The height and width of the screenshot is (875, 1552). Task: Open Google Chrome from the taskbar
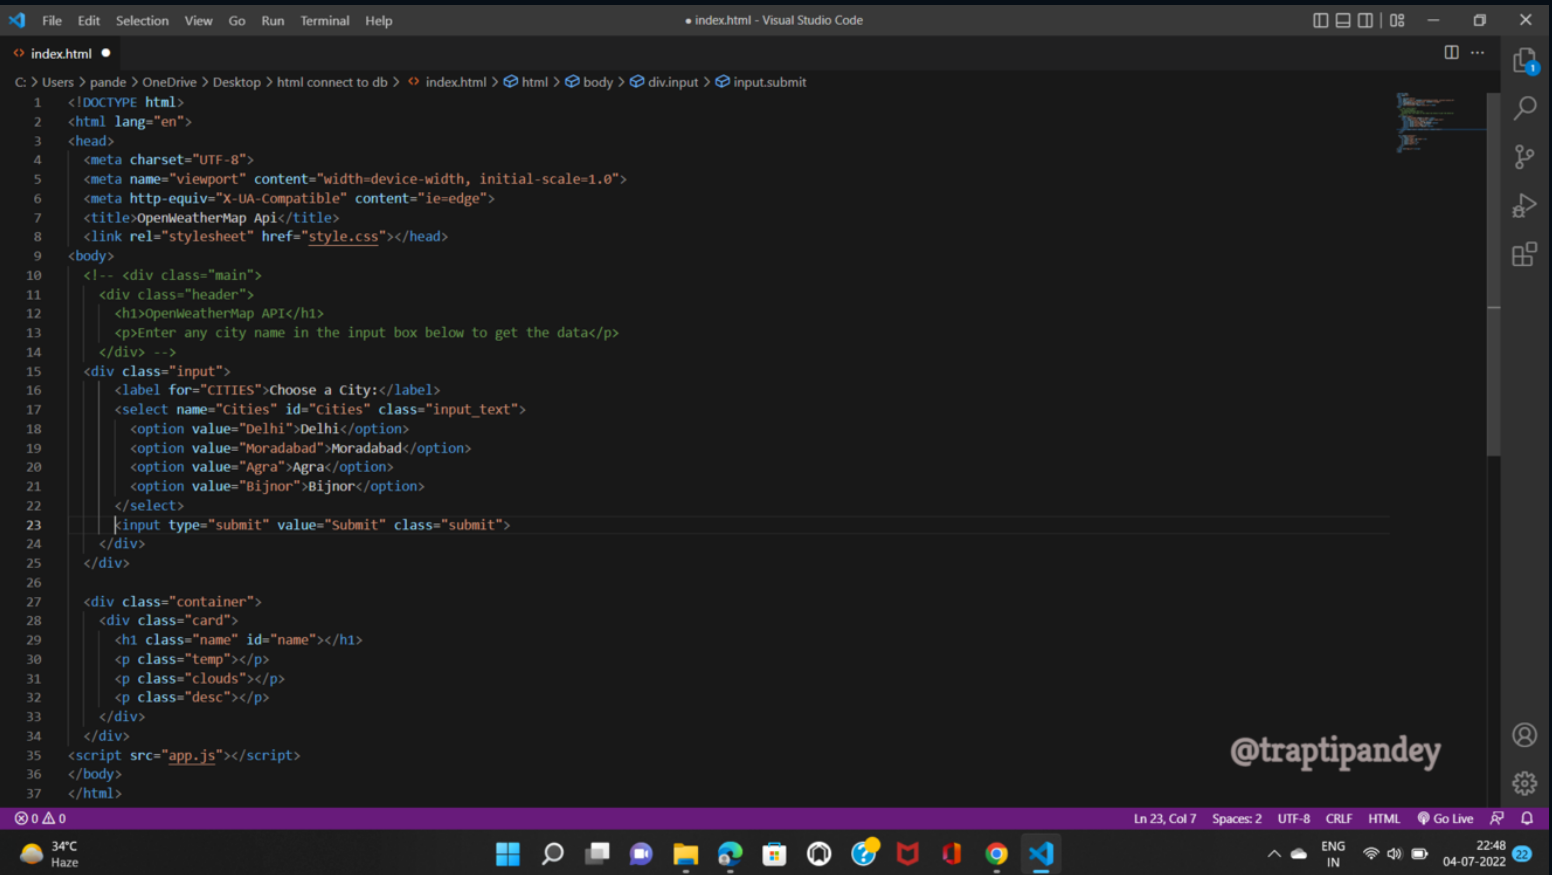tap(996, 854)
